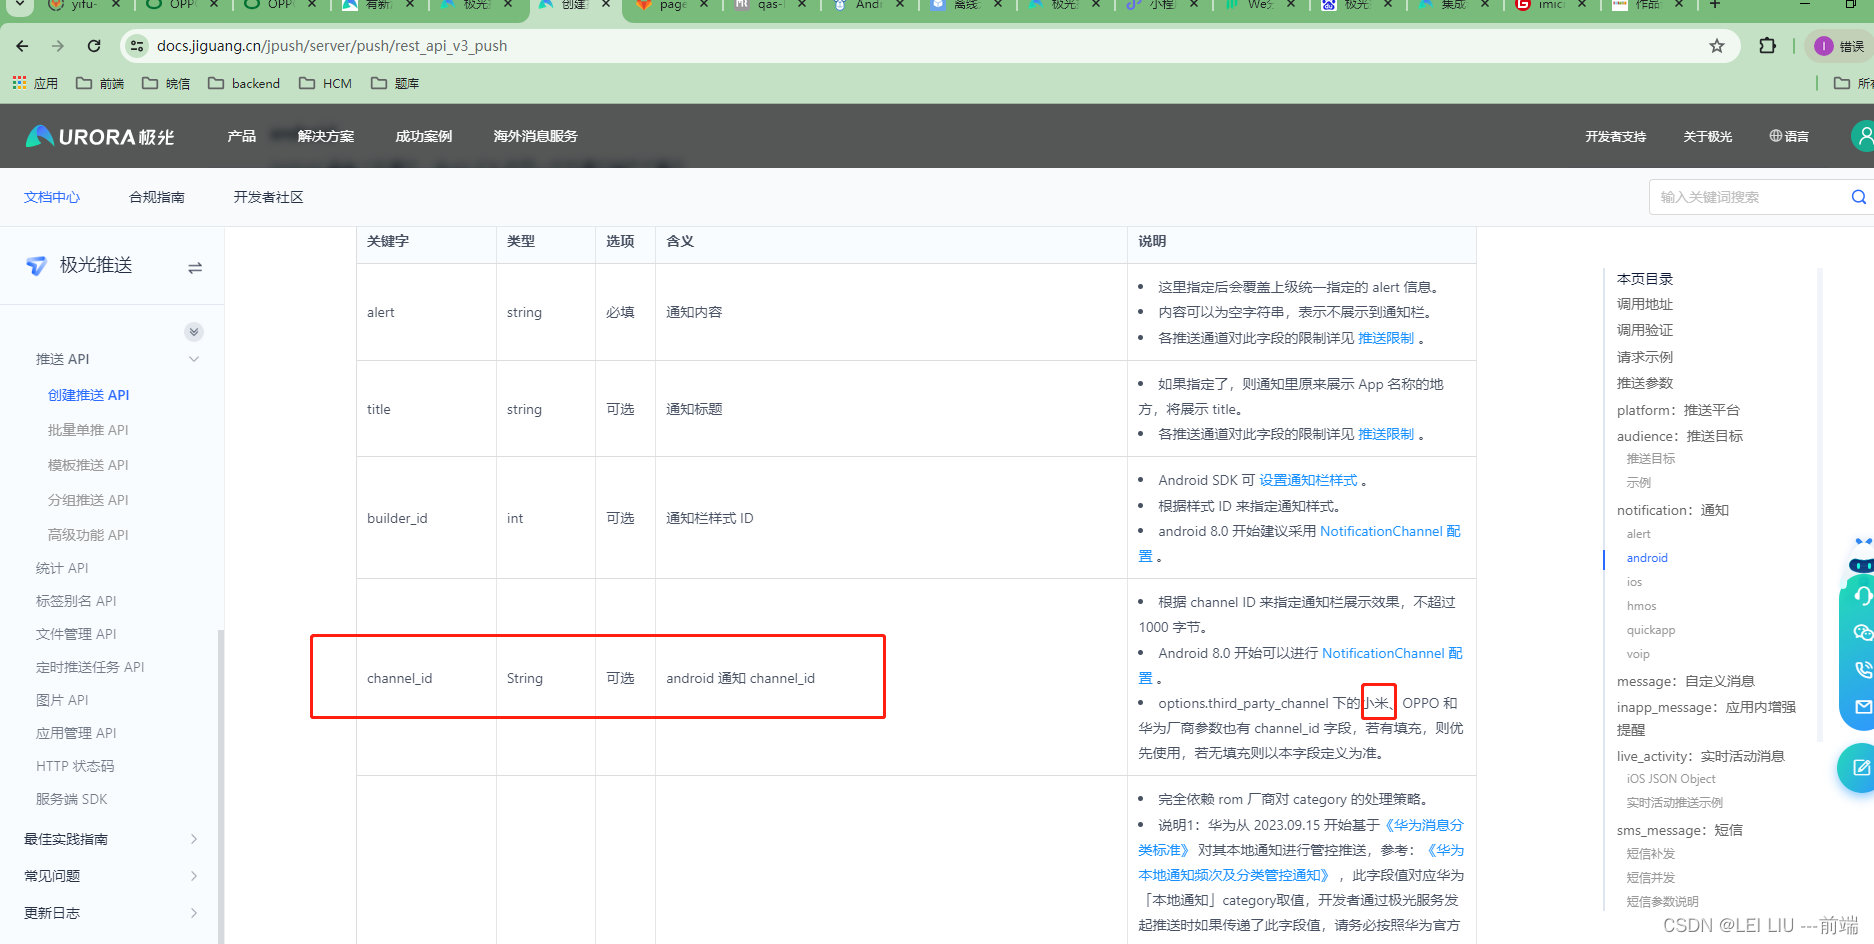Open the browser profile 错误 button
1874x944 pixels.
click(1838, 46)
